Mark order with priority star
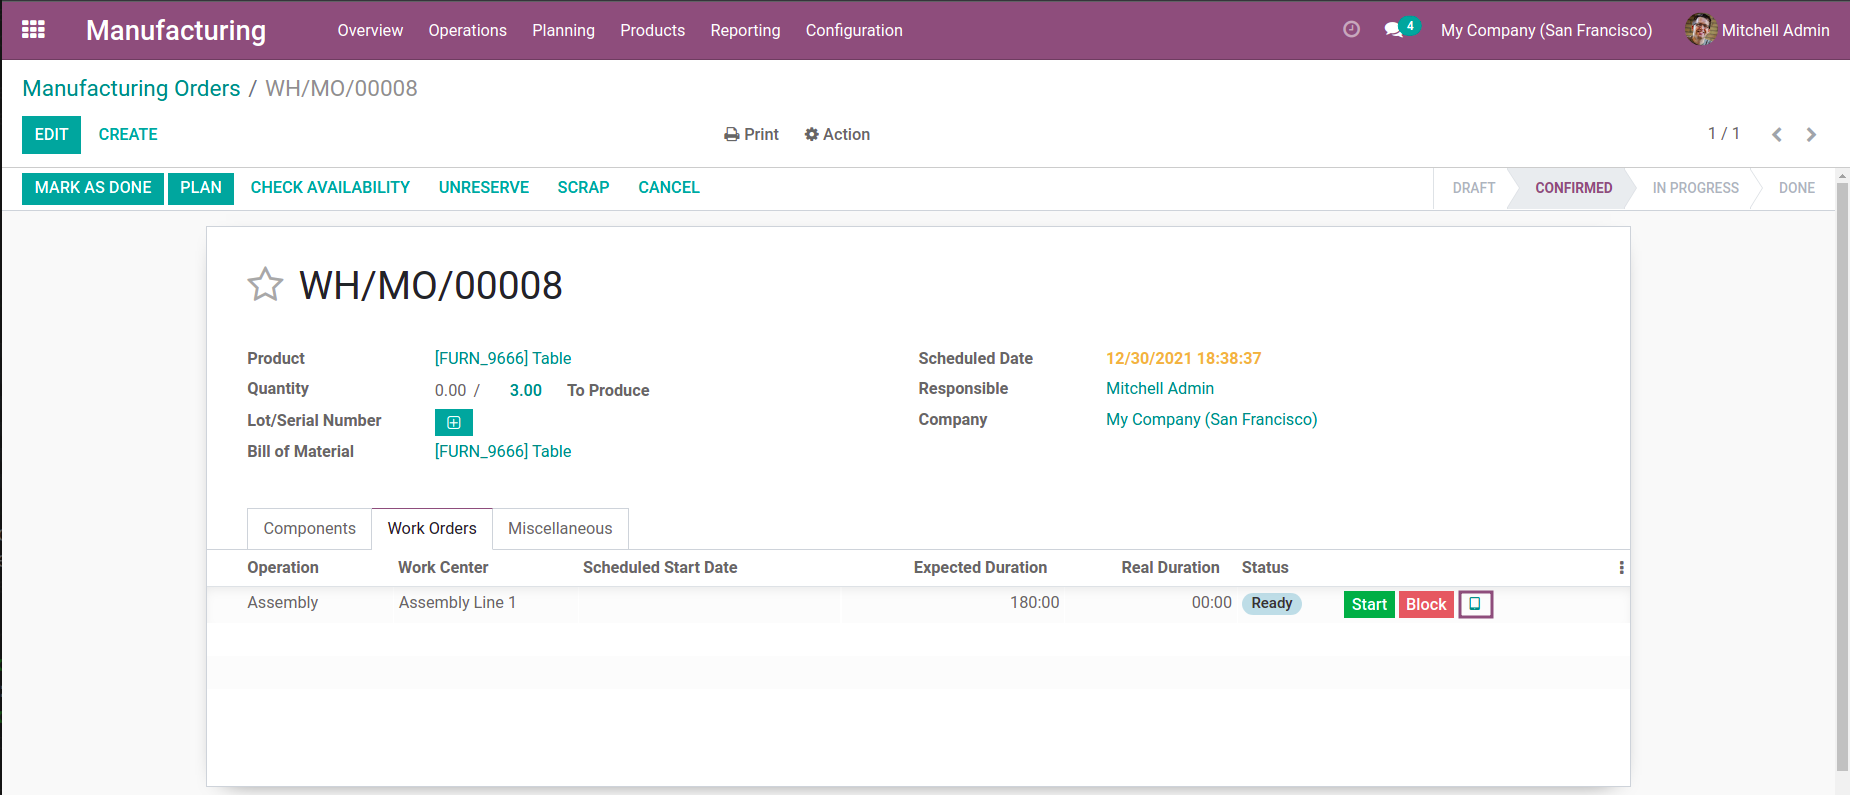The height and width of the screenshot is (795, 1850). point(265,285)
